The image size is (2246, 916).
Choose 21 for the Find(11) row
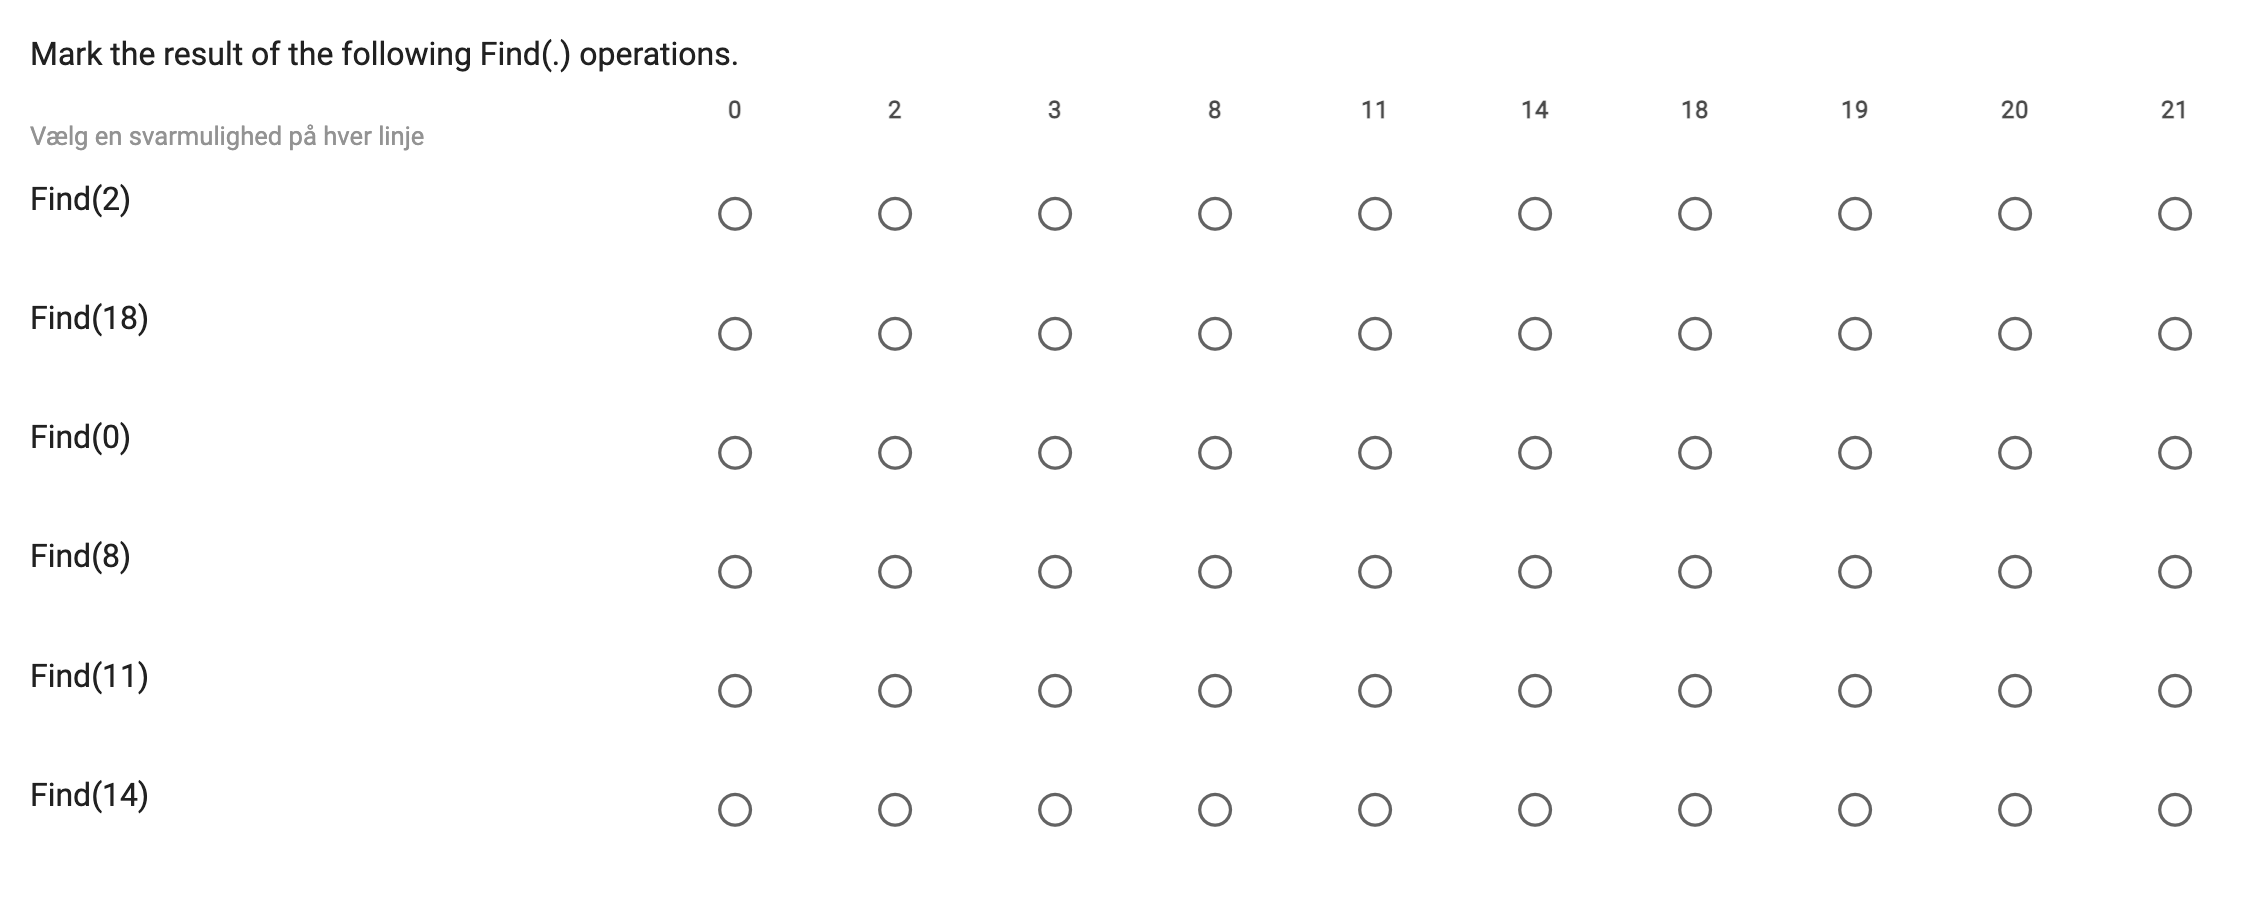[x=2174, y=691]
